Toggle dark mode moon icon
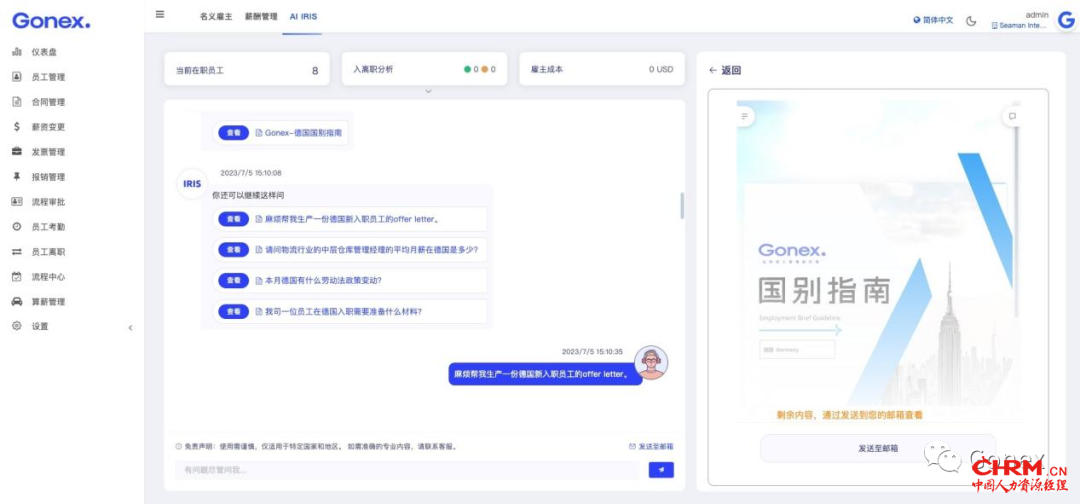 click(x=971, y=21)
